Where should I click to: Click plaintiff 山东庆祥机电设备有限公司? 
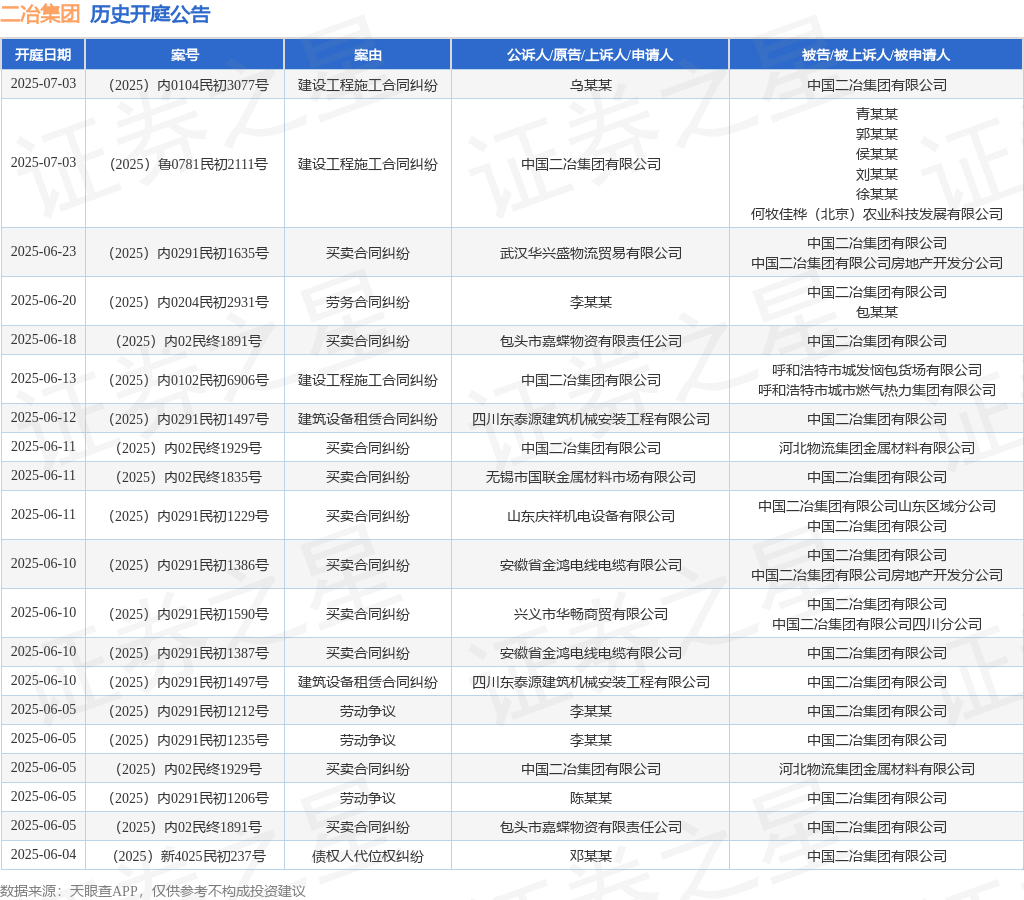point(590,516)
